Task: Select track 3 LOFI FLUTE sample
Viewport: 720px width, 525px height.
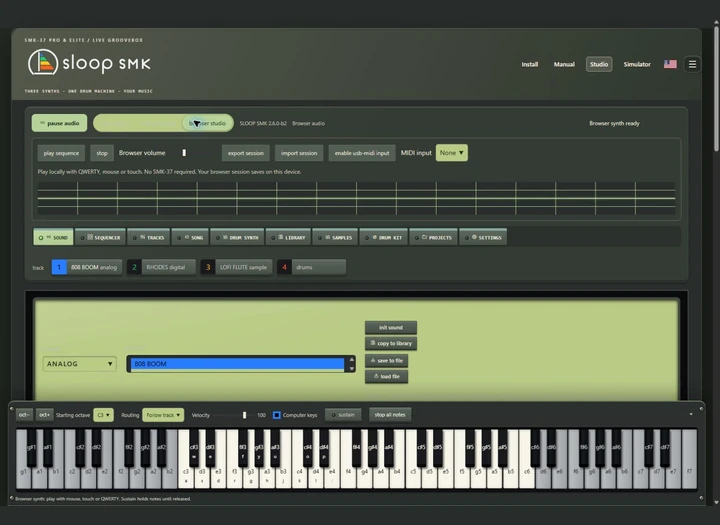Action: (x=236, y=267)
